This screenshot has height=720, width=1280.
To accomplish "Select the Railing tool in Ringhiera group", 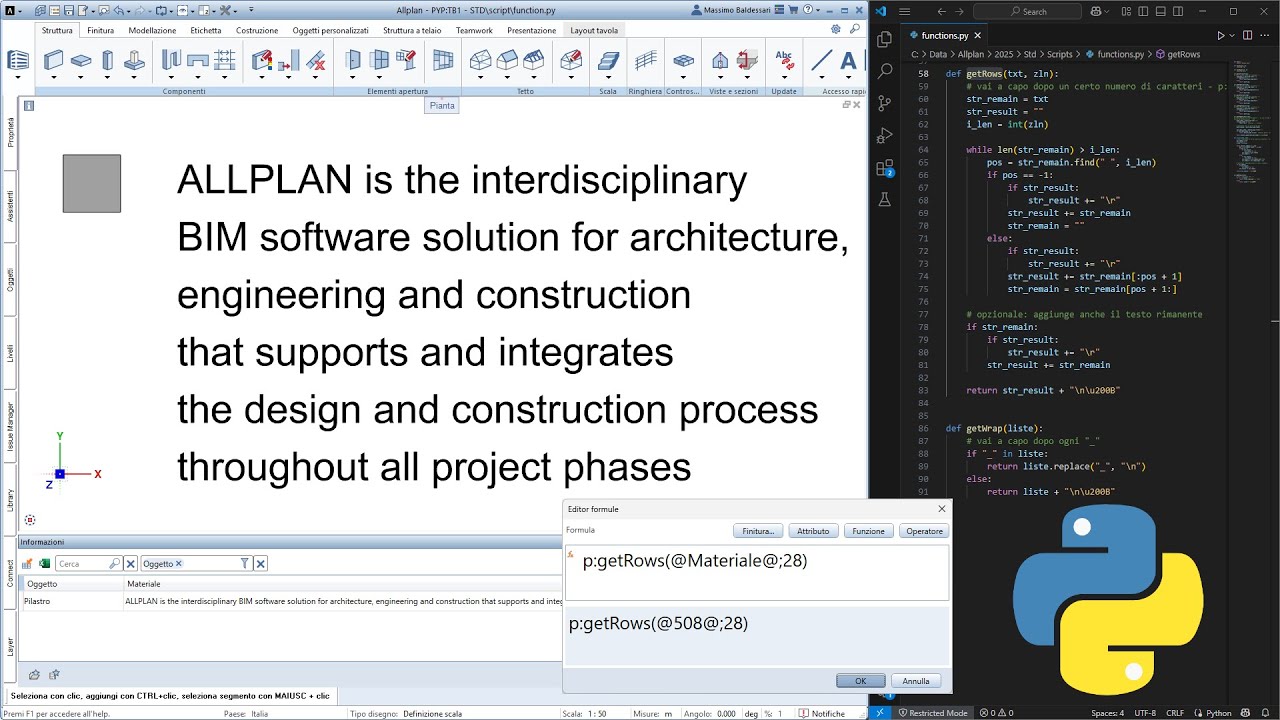I will (646, 60).
